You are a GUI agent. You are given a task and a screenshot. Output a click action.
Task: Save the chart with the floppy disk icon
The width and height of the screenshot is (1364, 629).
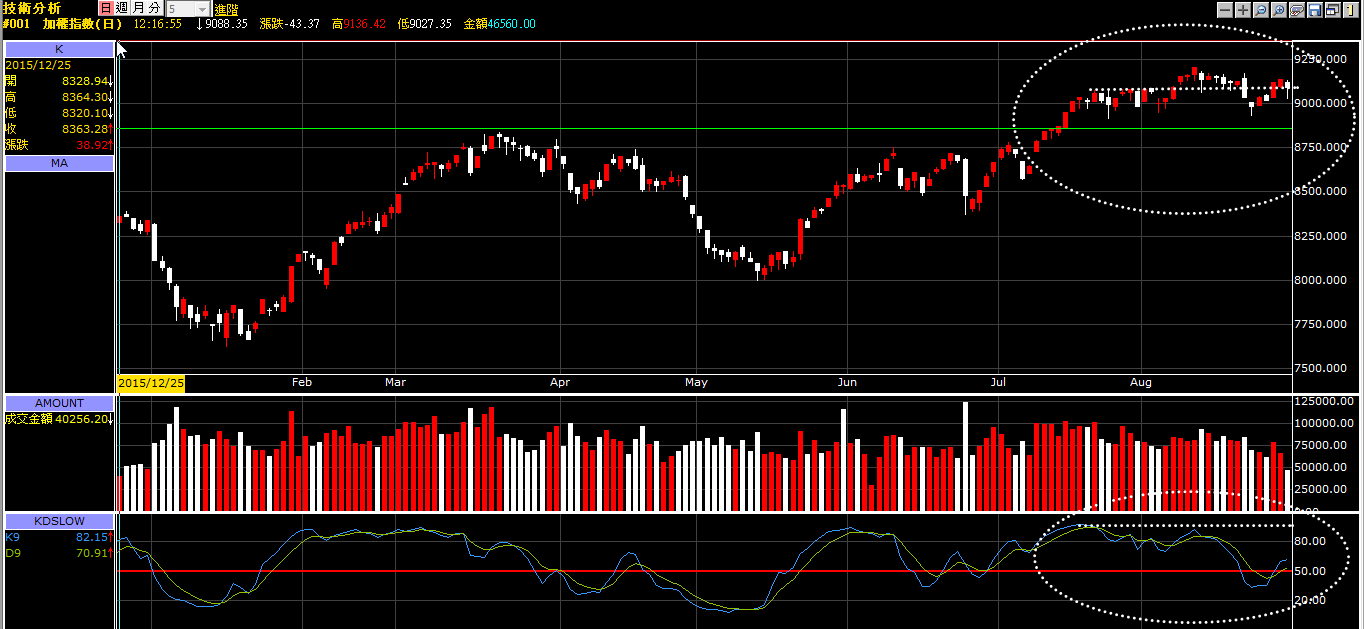coord(1315,9)
